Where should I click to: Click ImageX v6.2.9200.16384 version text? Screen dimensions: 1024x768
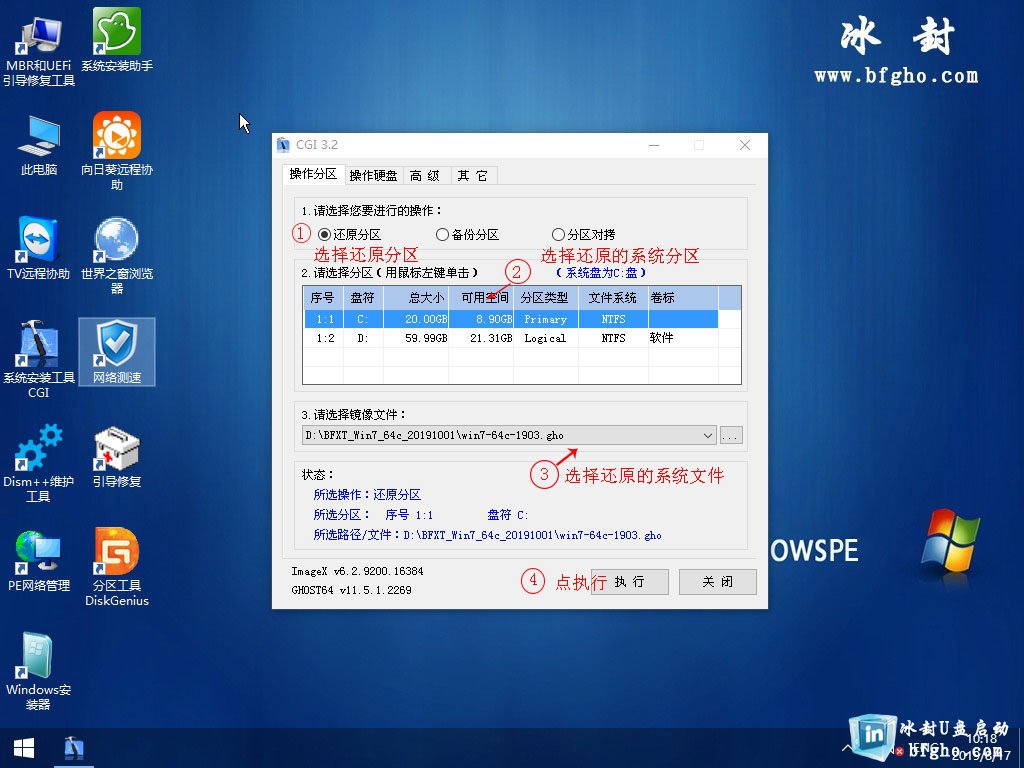pyautogui.click(x=357, y=571)
